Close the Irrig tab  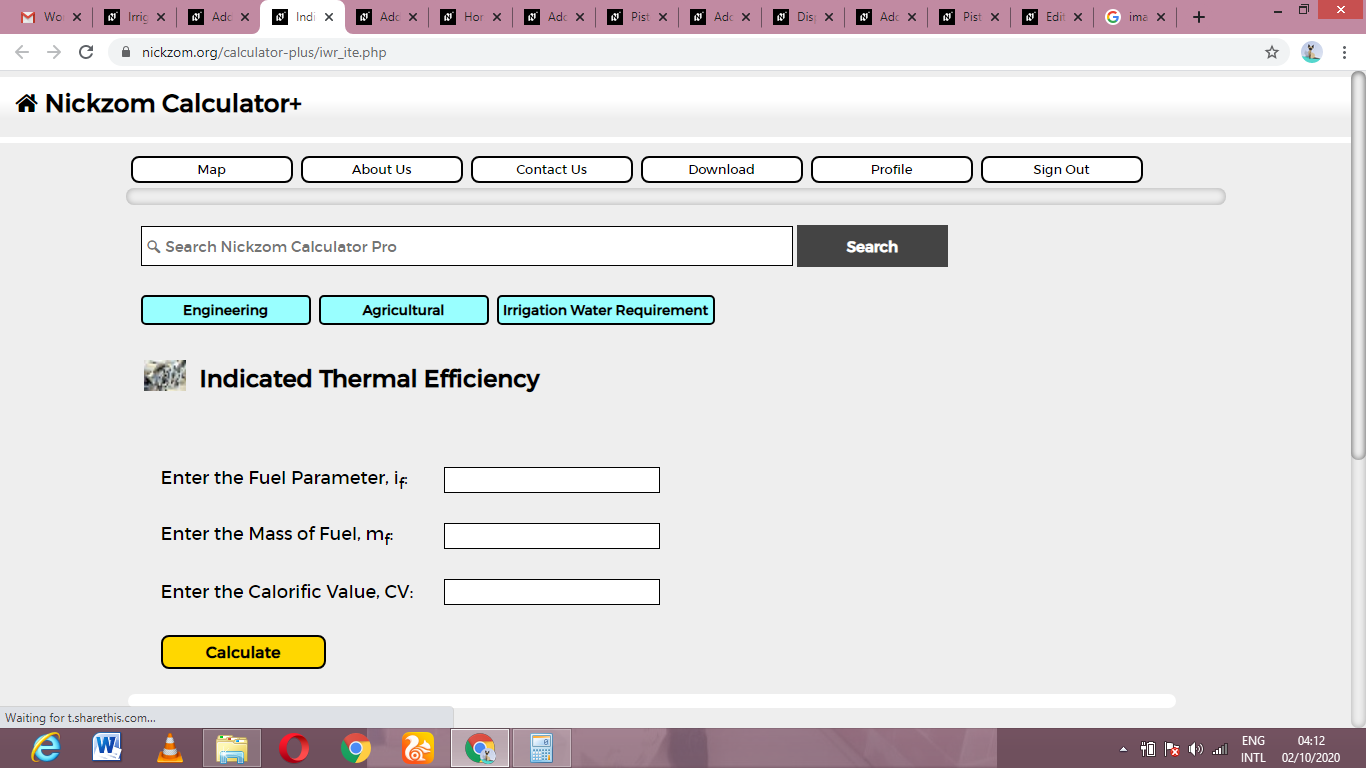[161, 17]
